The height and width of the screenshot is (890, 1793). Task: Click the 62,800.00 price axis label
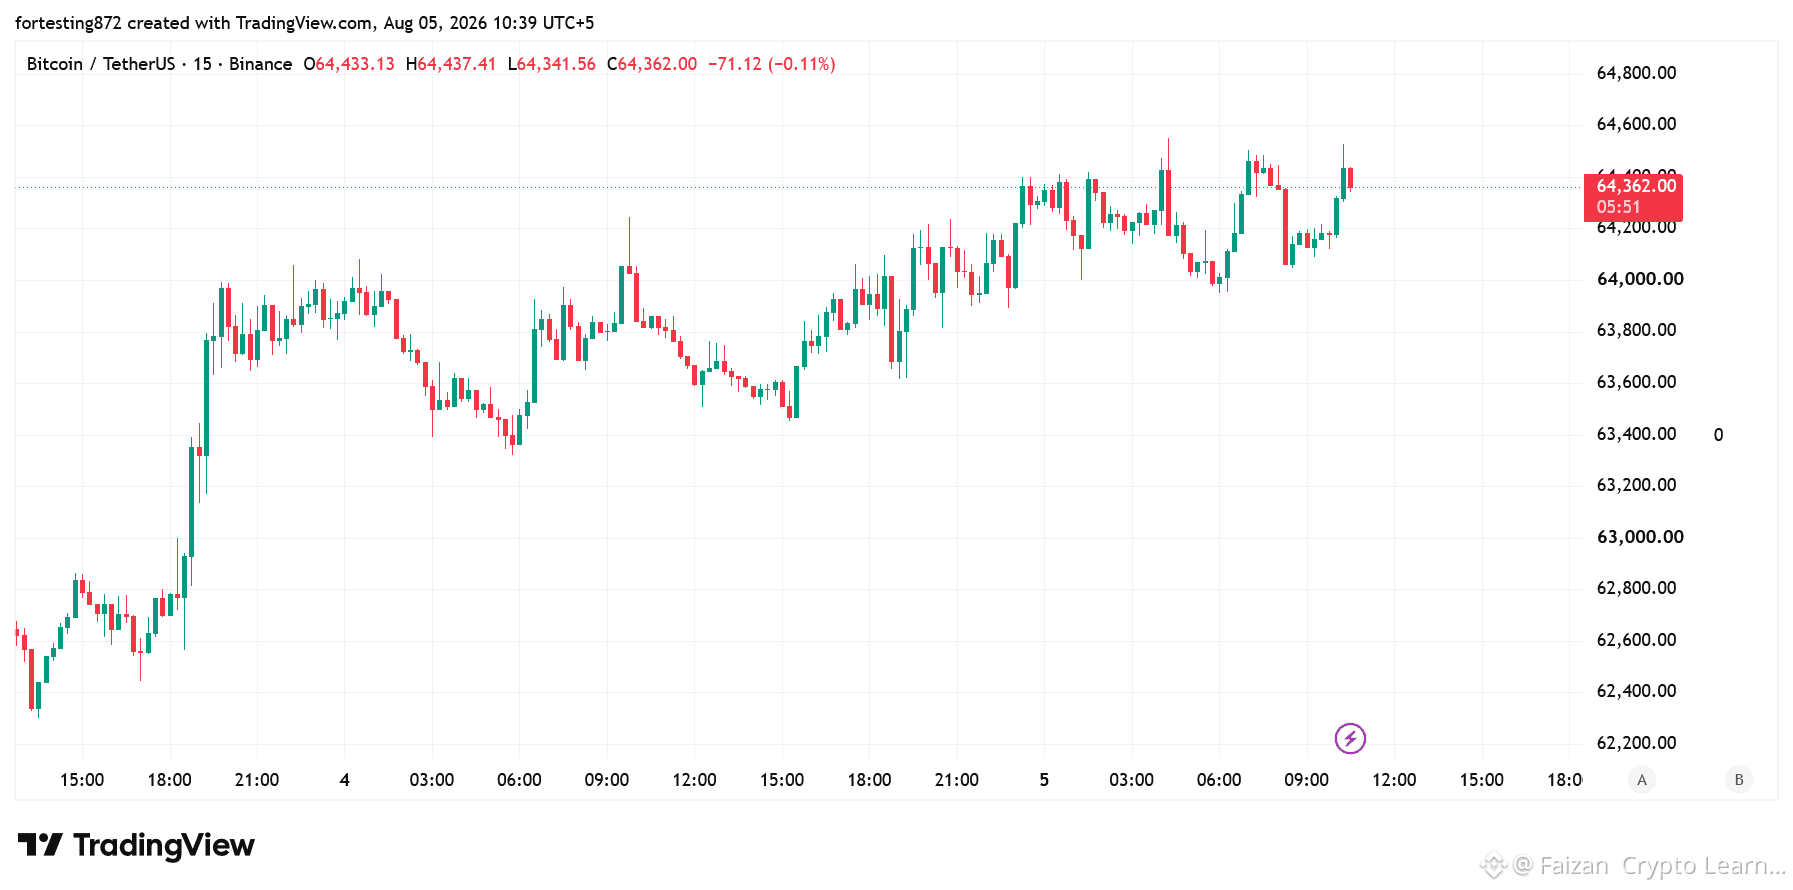(x=1636, y=588)
